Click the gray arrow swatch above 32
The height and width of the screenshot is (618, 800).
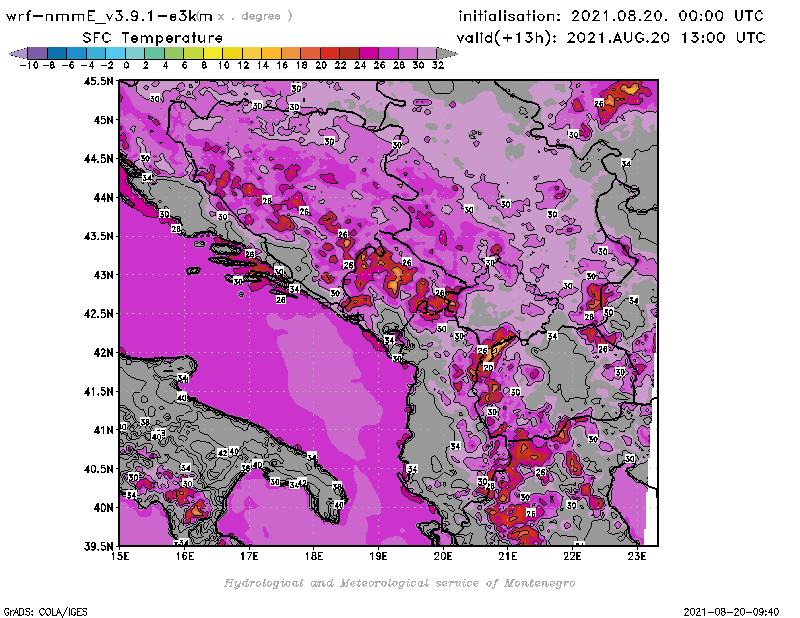pyautogui.click(x=446, y=53)
